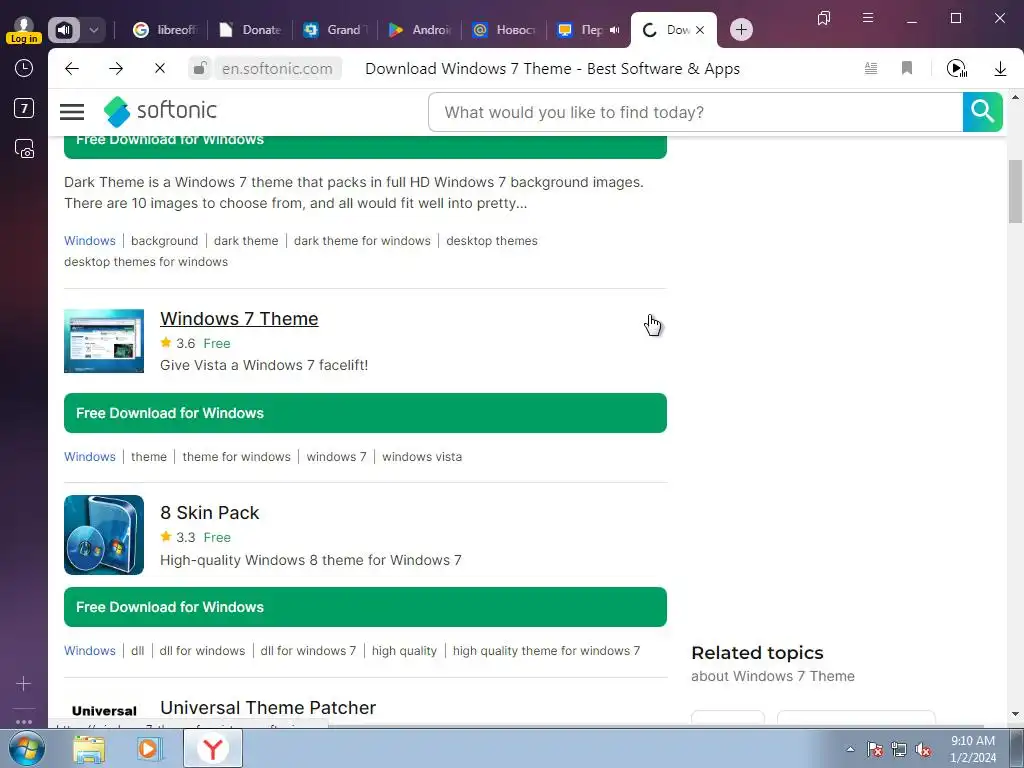Switch to the Новости mail tab
This screenshot has width=1024, height=768.
coord(504,29)
